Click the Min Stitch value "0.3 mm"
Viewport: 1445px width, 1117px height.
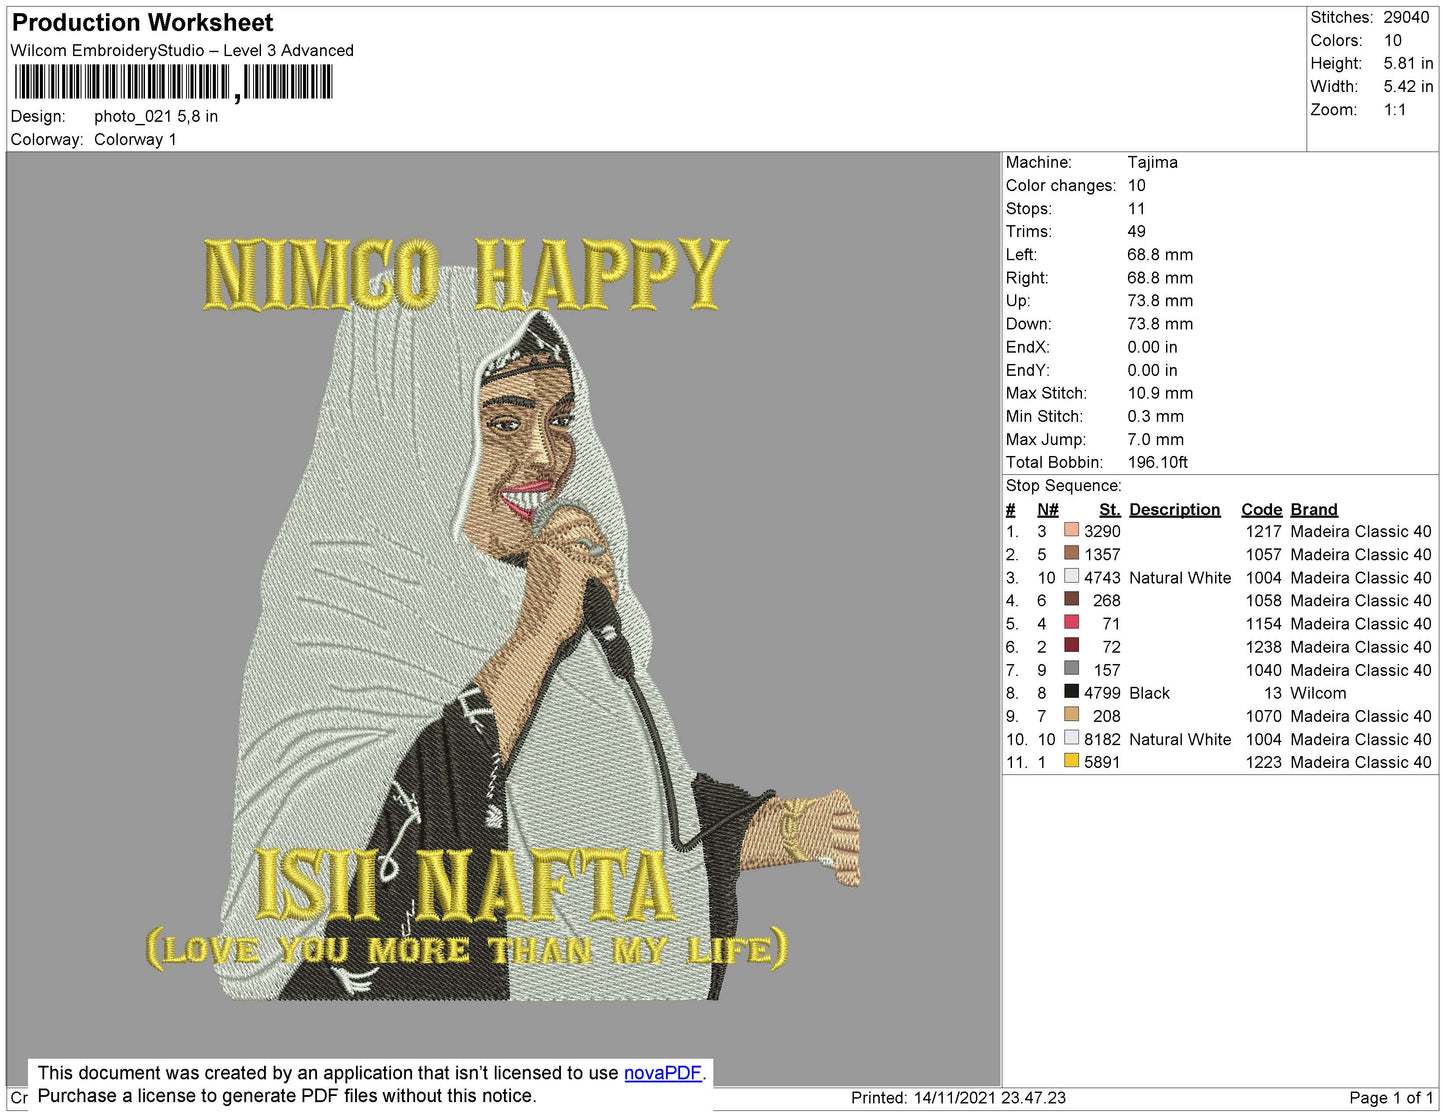(x=1155, y=416)
